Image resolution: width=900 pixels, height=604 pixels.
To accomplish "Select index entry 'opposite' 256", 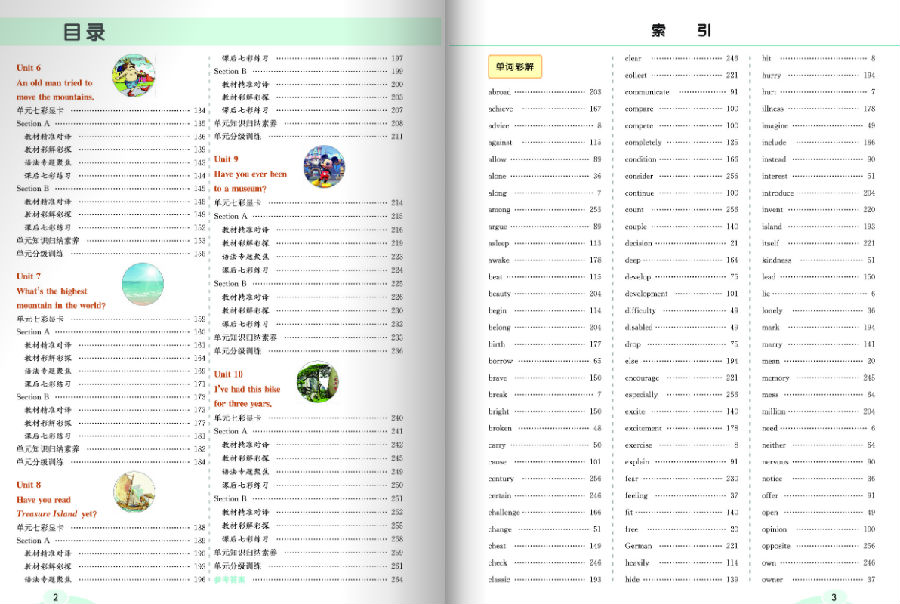I will pos(818,545).
